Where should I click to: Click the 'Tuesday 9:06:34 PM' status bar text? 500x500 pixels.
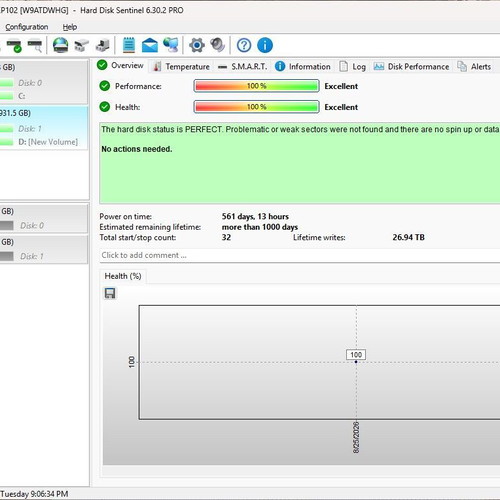click(x=34, y=494)
